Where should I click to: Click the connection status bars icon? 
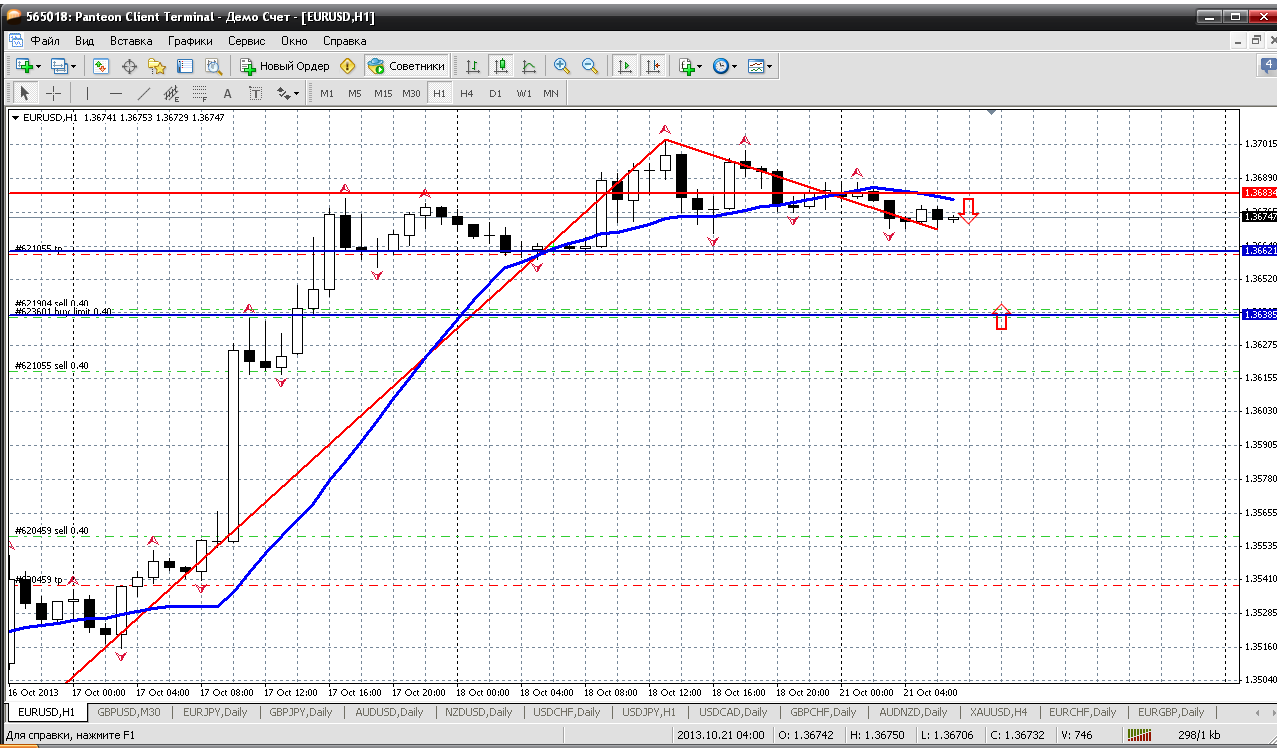(x=1139, y=736)
